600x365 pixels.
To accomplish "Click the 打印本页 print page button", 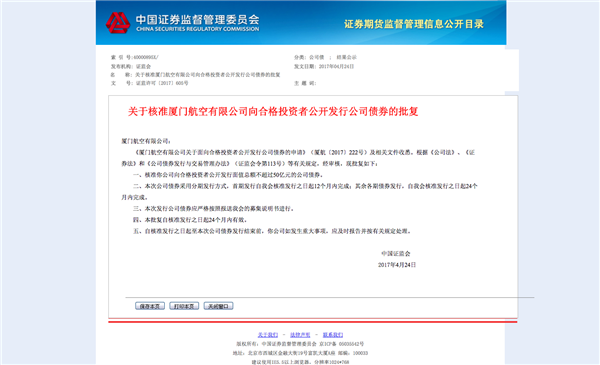I will click(184, 306).
